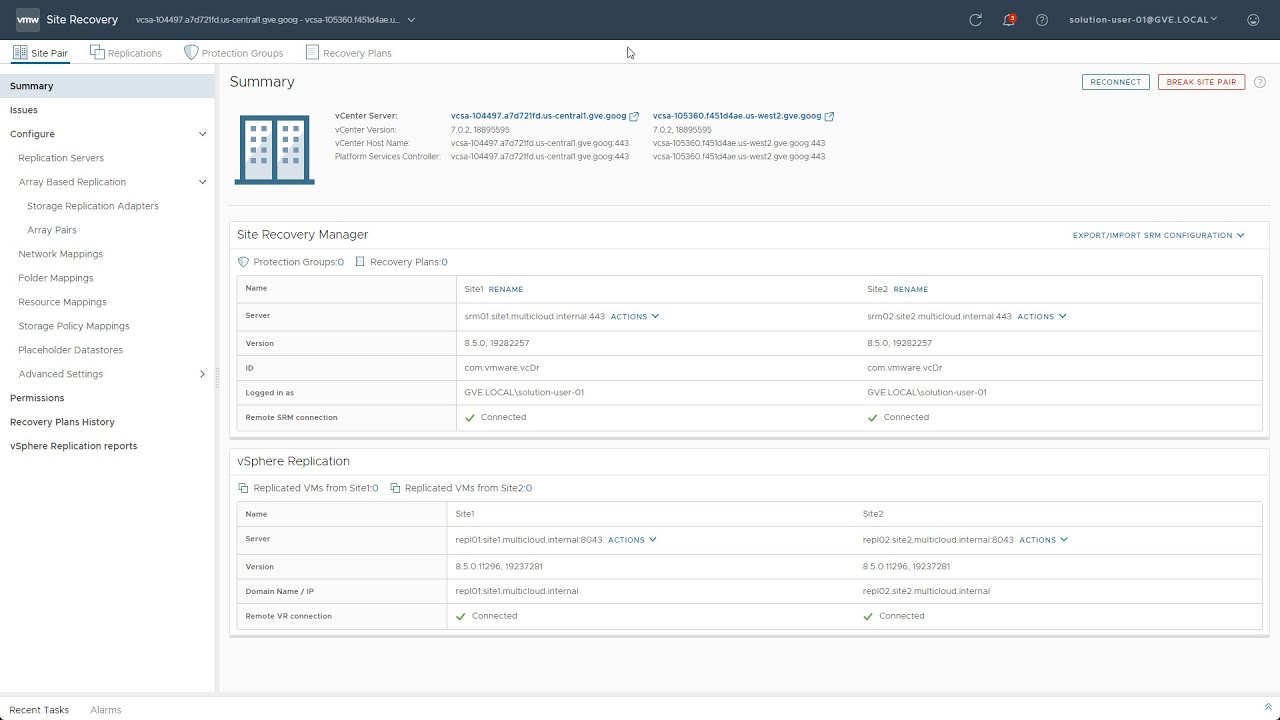This screenshot has height=720, width=1280.
Task: Open external link icon for us-central1 vCenter
Action: [x=634, y=116]
